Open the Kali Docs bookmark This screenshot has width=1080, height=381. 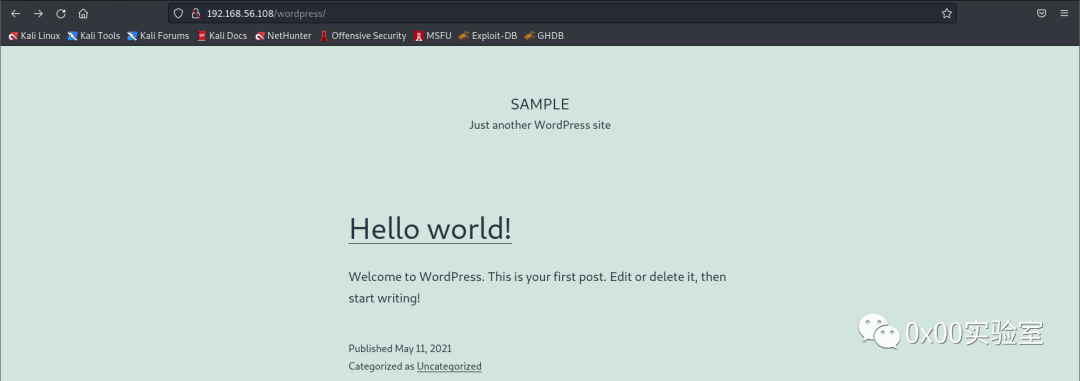pyautogui.click(x=222, y=36)
